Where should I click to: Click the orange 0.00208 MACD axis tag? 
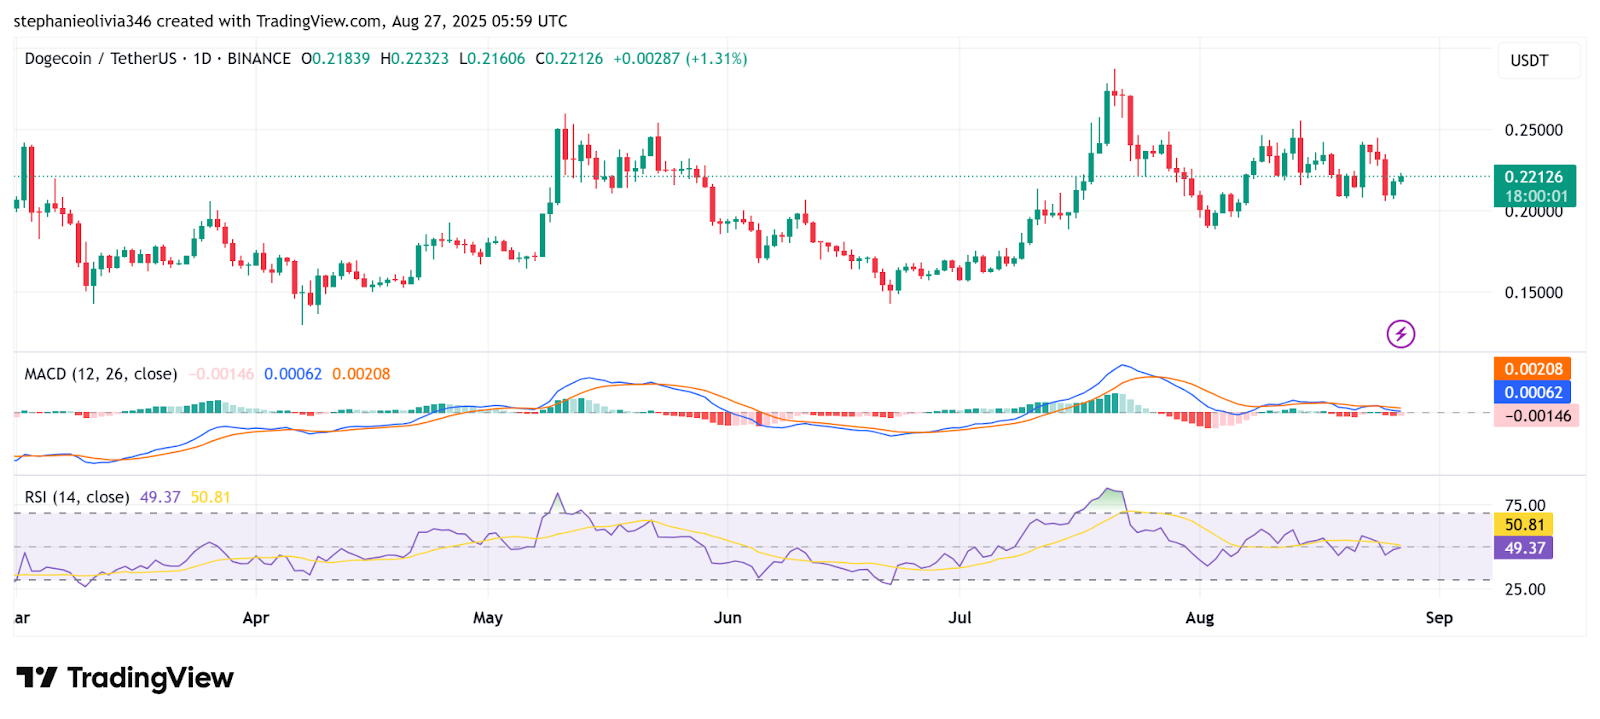(x=1532, y=369)
